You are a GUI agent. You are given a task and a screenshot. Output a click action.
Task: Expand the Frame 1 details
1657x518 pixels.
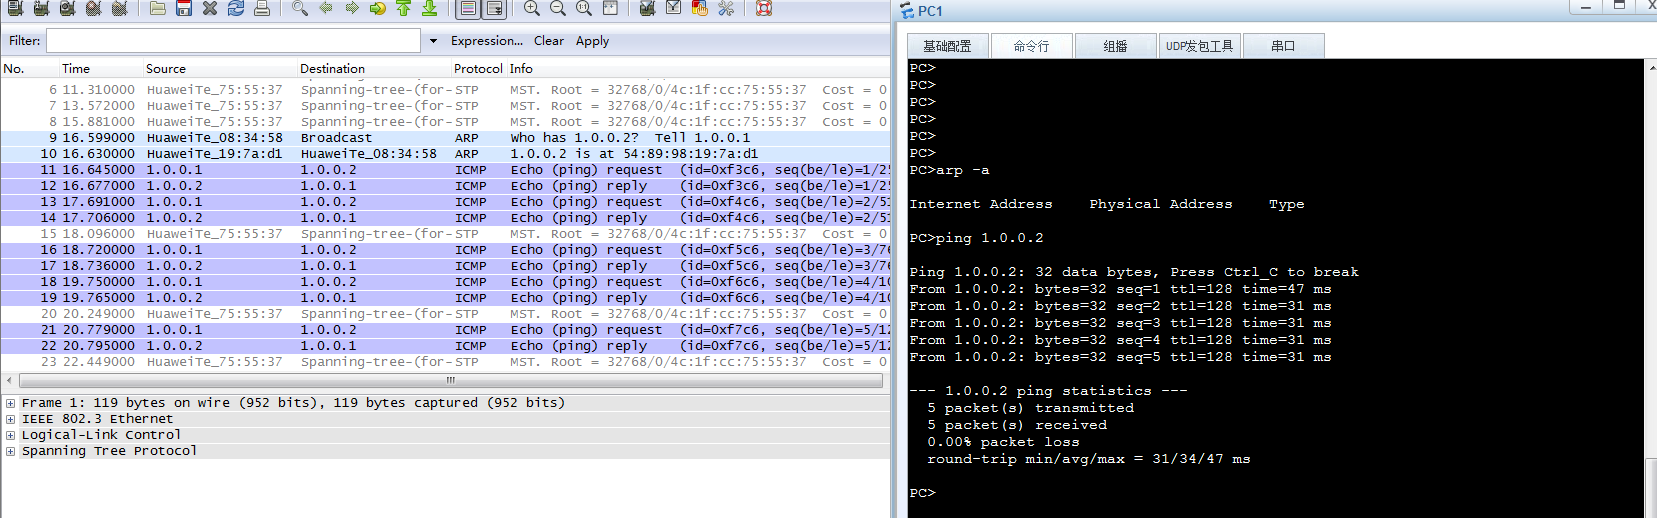tap(11, 403)
